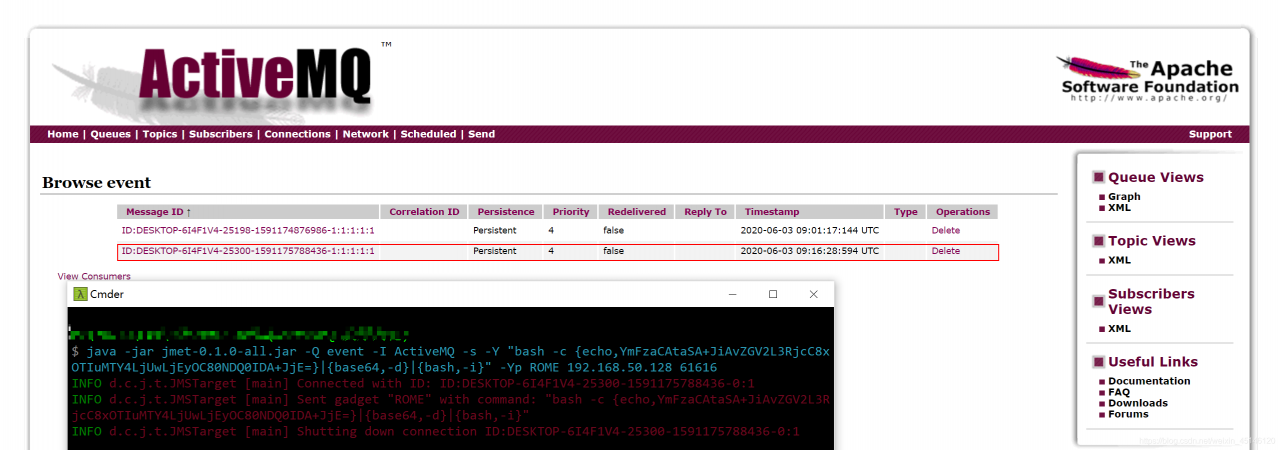This screenshot has height=450, width=1280.
Task: Open the FAQ link
Action: point(1119,392)
